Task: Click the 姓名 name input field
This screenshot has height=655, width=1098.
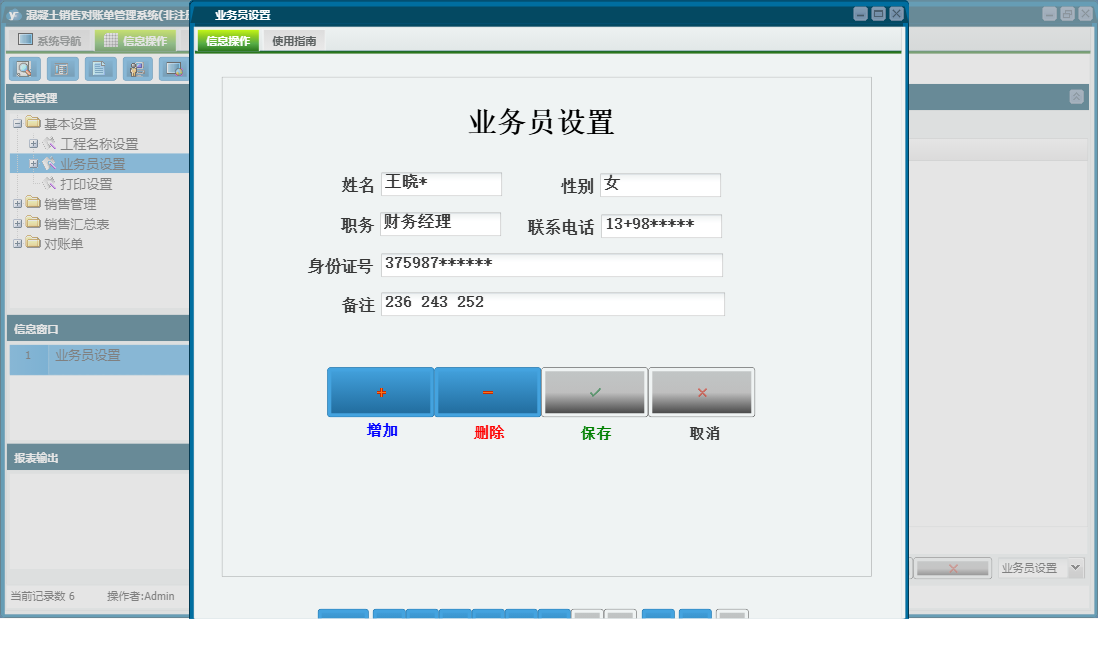Action: 441,183
